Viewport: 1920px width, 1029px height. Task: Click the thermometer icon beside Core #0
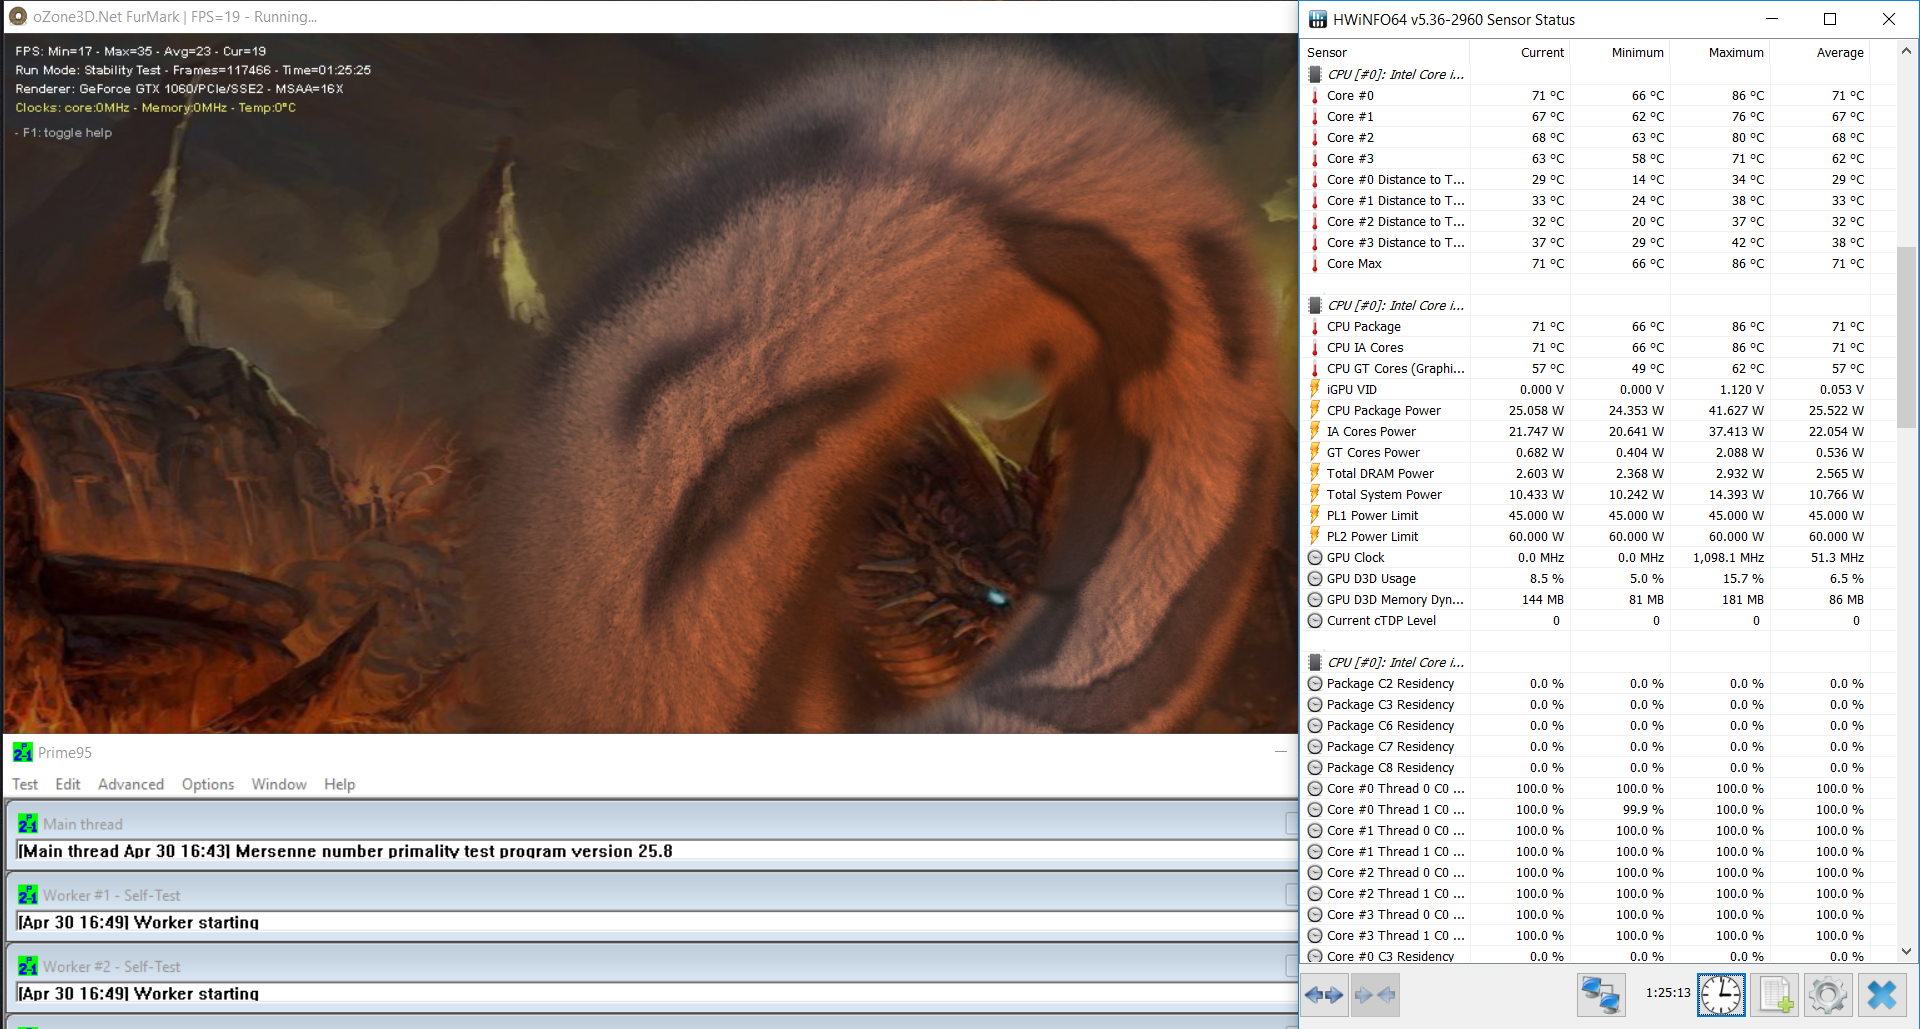[x=1315, y=96]
